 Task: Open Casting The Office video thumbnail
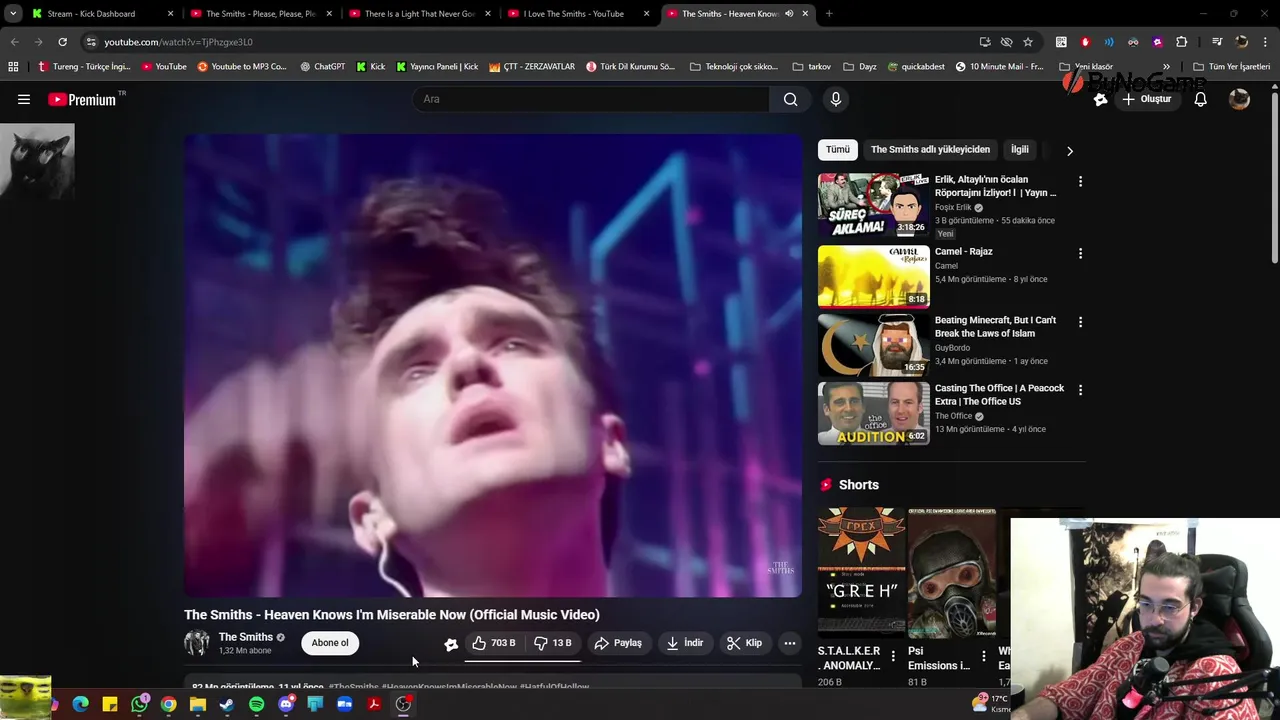coord(874,413)
